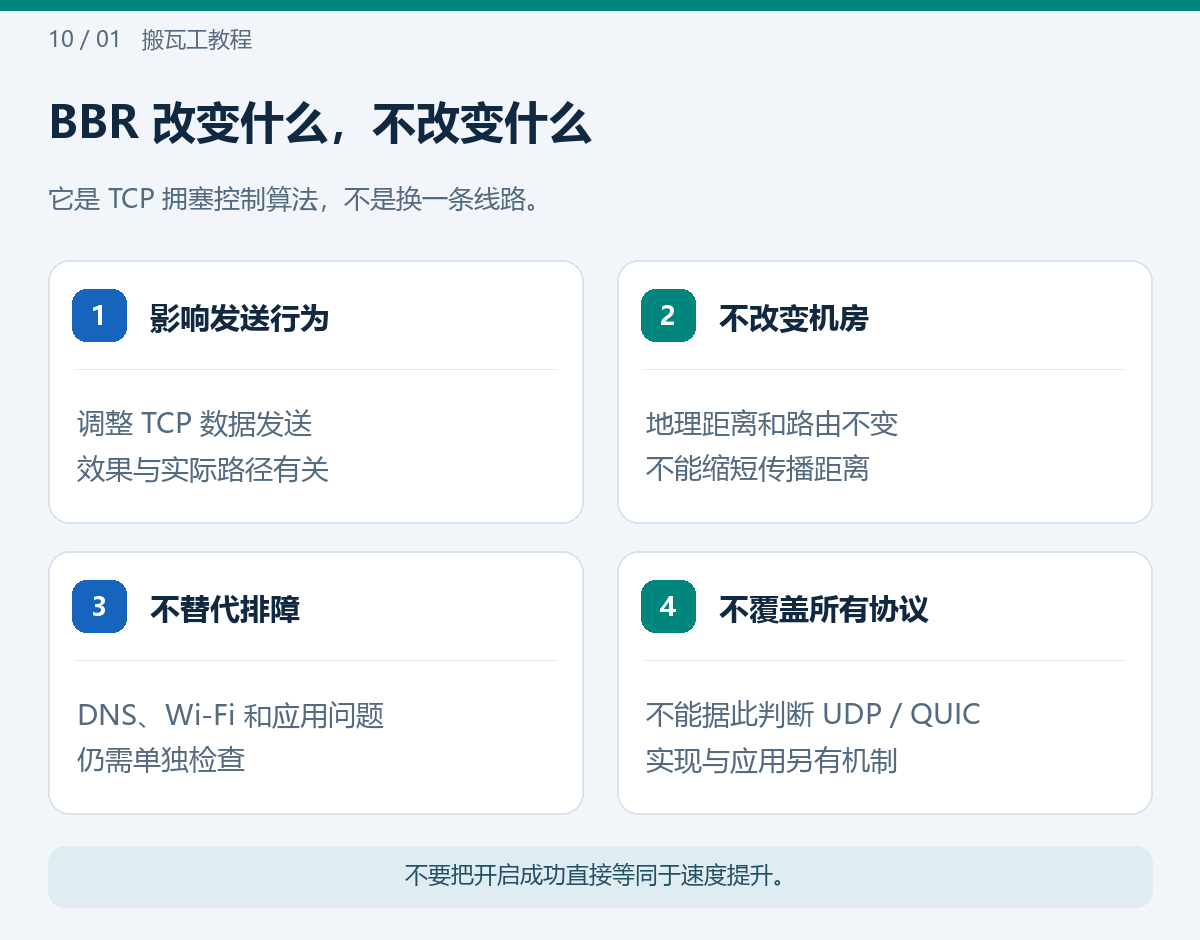Select the heading '不改变机房'
This screenshot has height=940, width=1200.
(793, 318)
